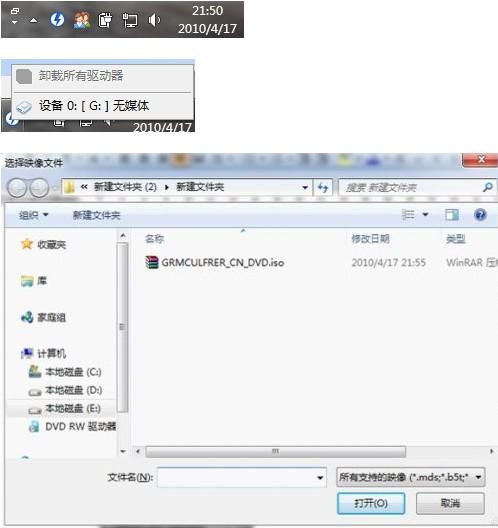Image resolution: width=498 pixels, height=528 pixels.
Task: Close the 选择映像文件 dialog
Action: (480, 160)
